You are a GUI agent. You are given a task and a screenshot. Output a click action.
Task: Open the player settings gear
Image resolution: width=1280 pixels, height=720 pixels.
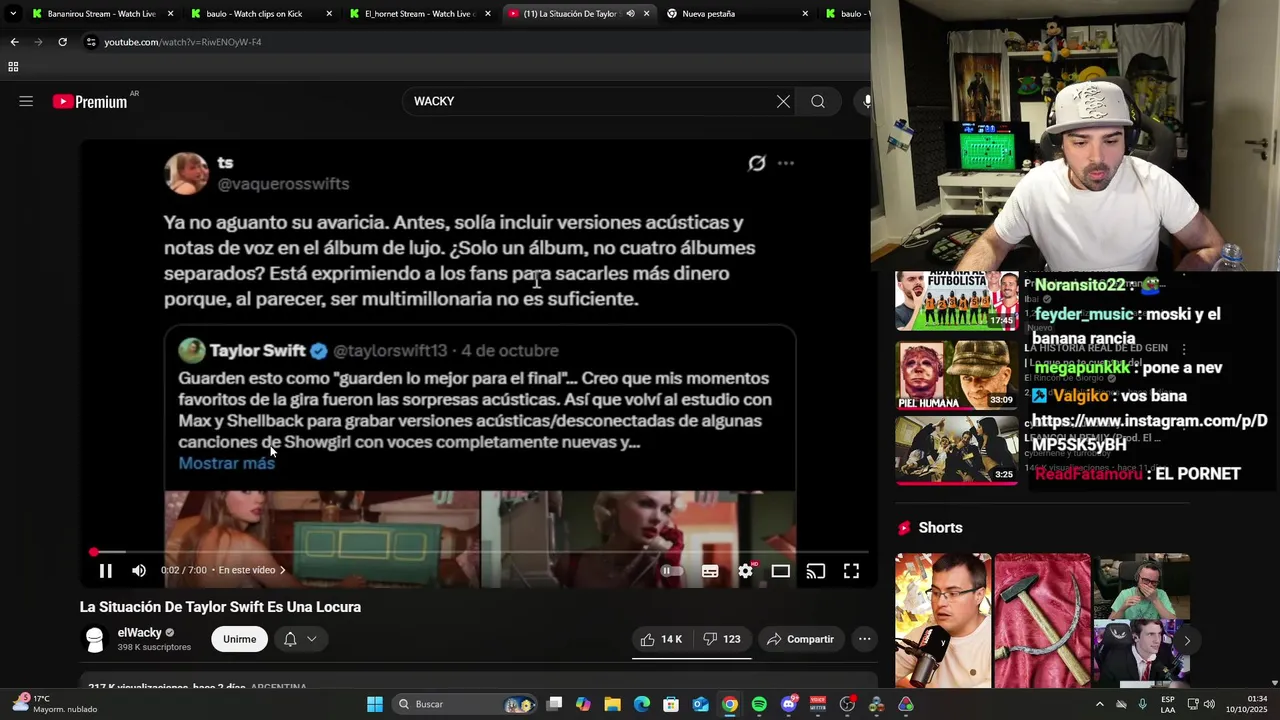coord(745,571)
